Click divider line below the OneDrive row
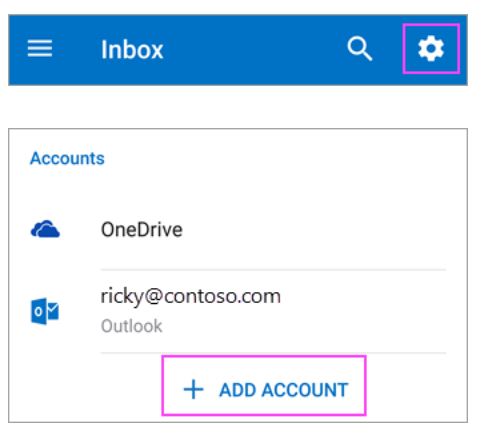The height and width of the screenshot is (436, 496). click(273, 269)
